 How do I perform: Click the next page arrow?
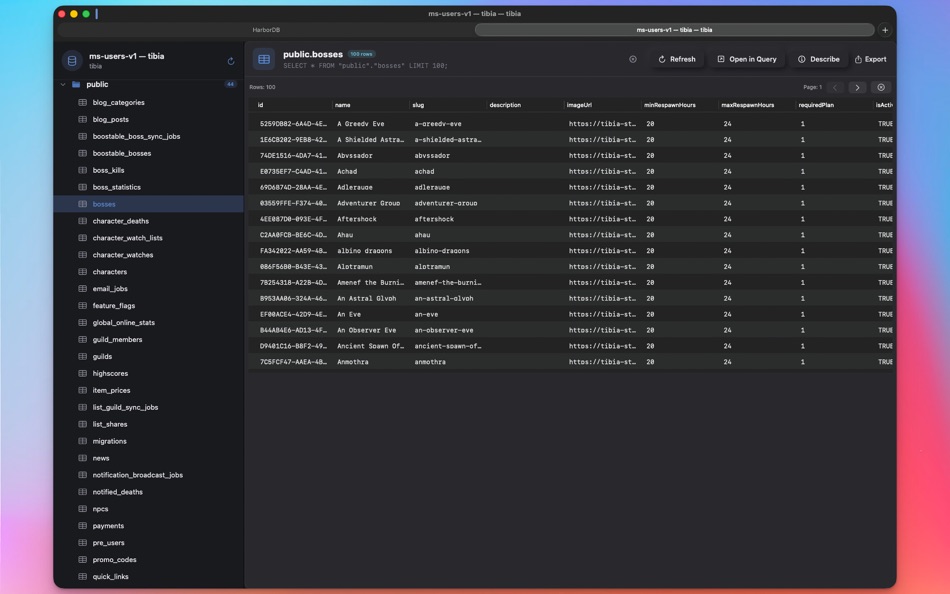coord(858,86)
